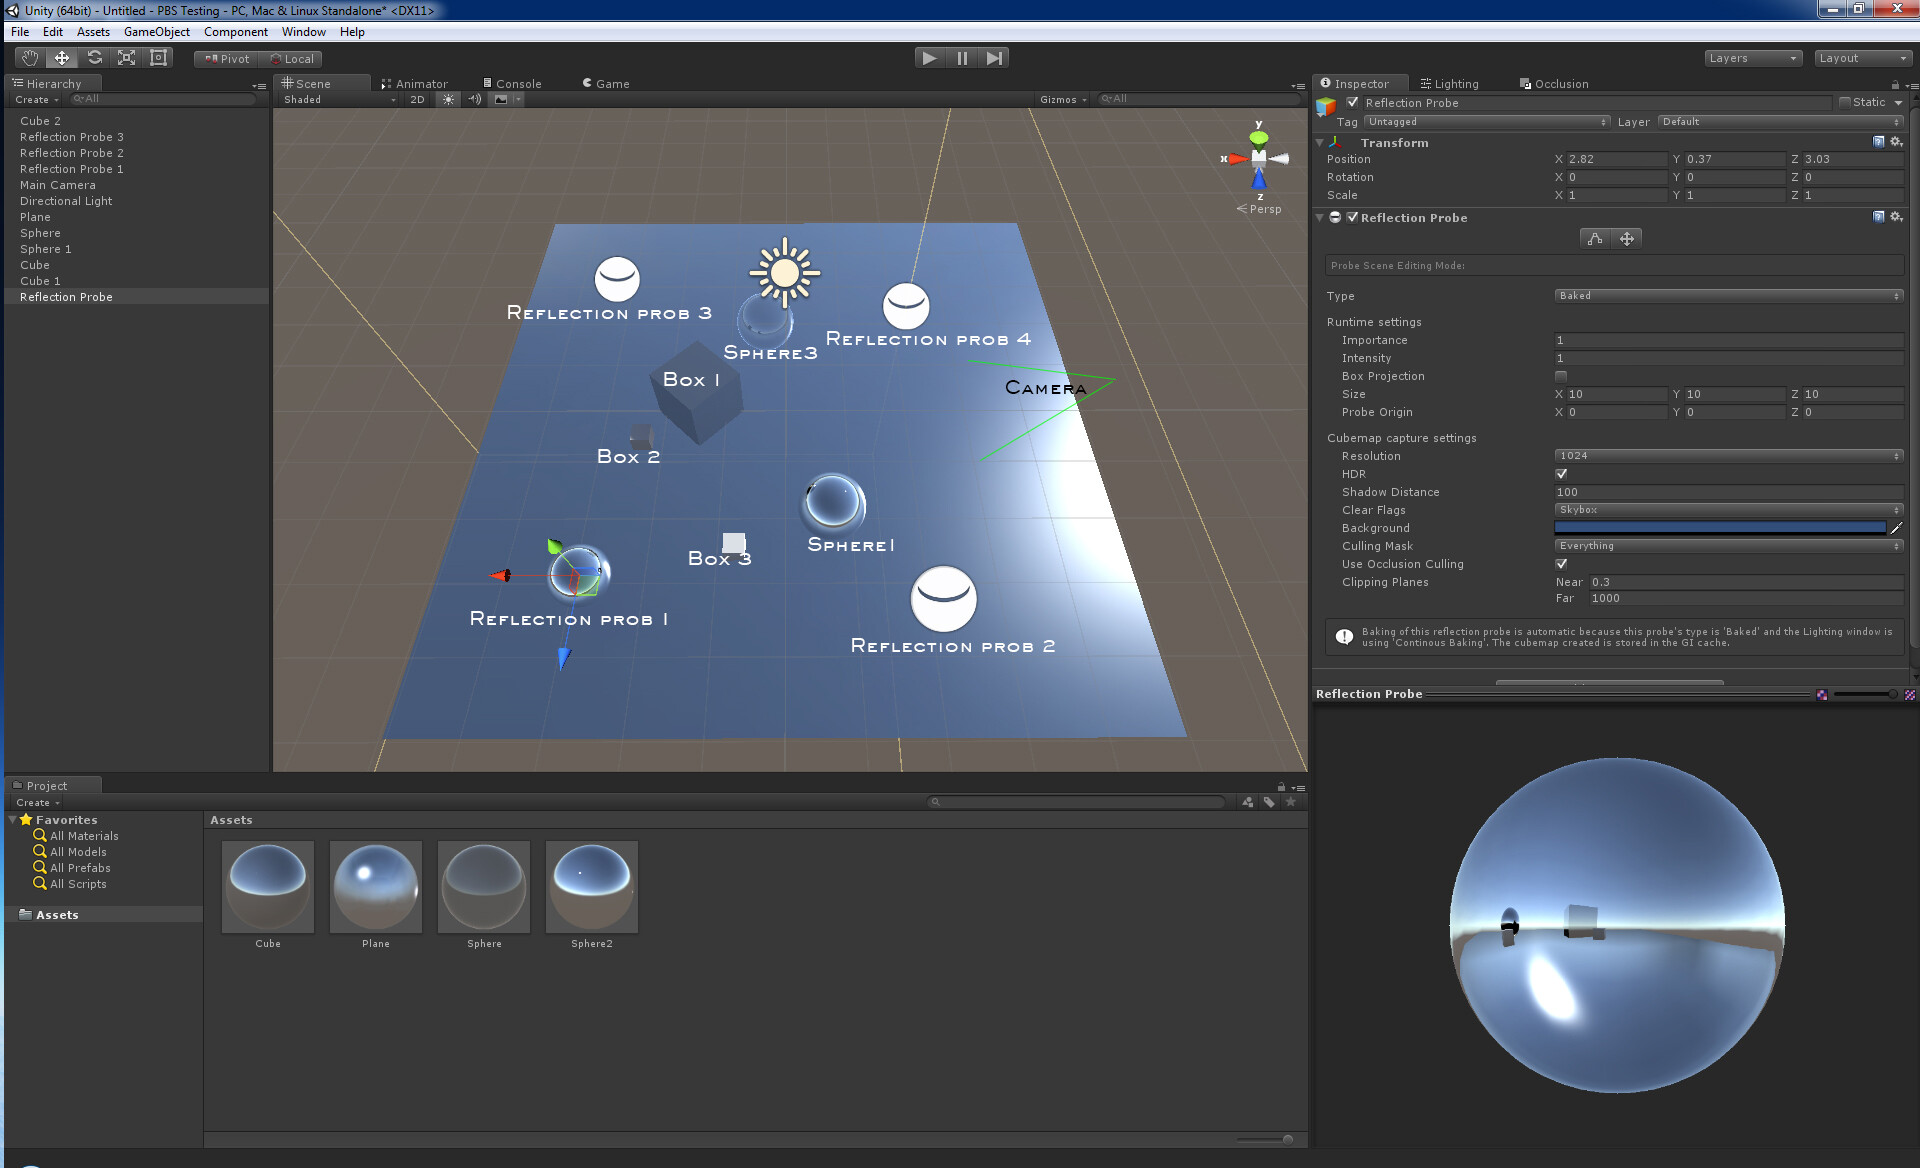Toggle scene lighting sun icon
The height and width of the screenshot is (1168, 1920).
tap(448, 99)
